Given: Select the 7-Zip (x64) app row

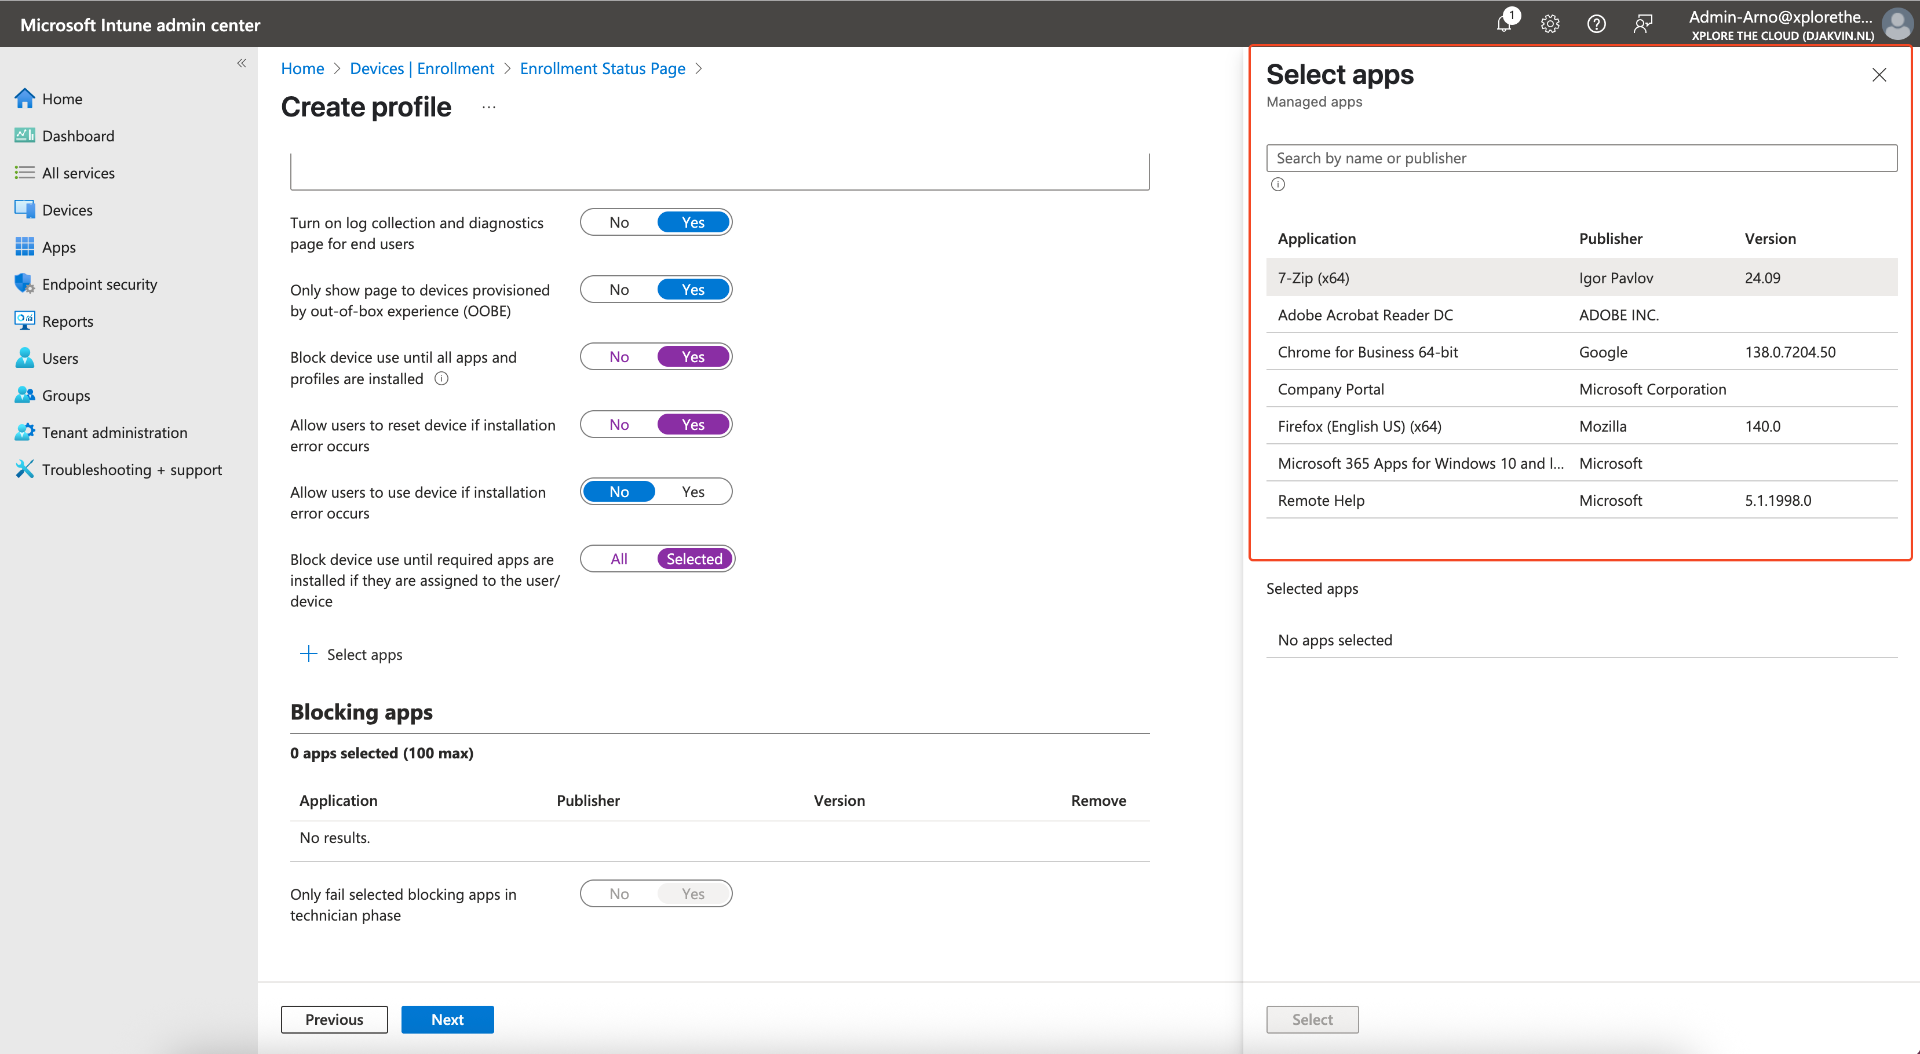Looking at the screenshot, I should tap(1582, 277).
